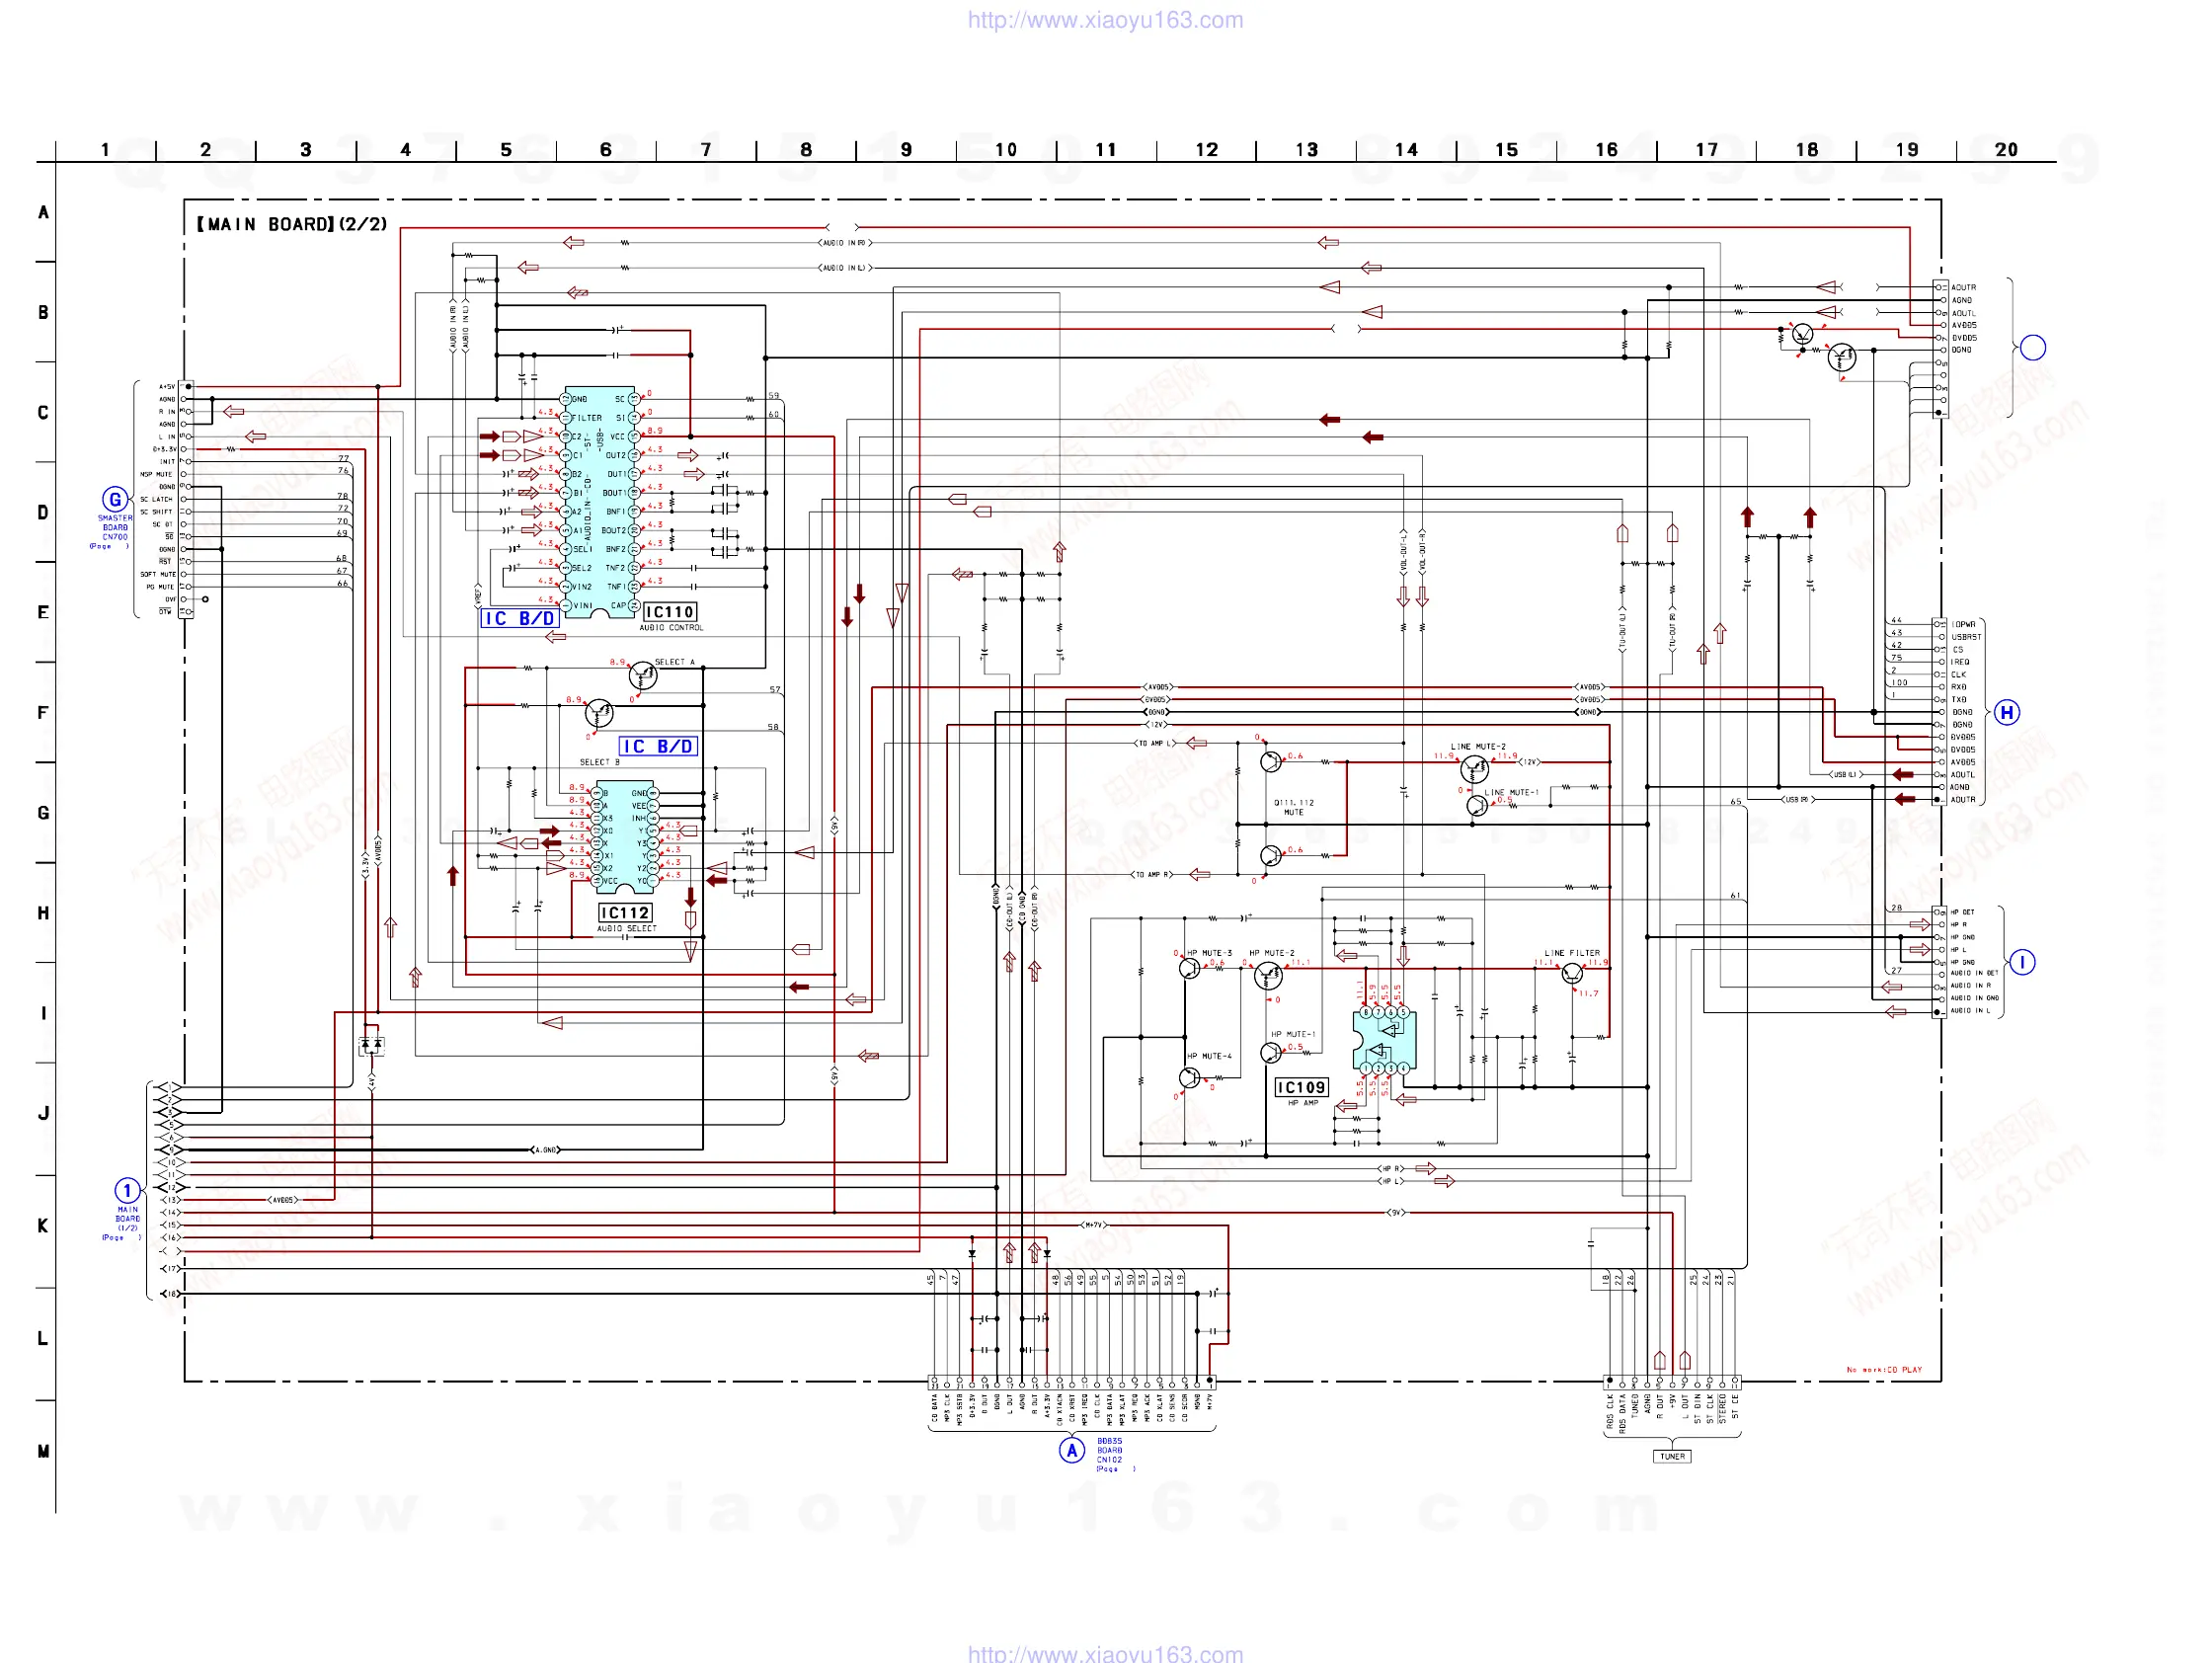Viewport: 2212px width, 1663px height.
Task: Click the HP MUTE-2 transistor symbol
Action: click(1268, 975)
